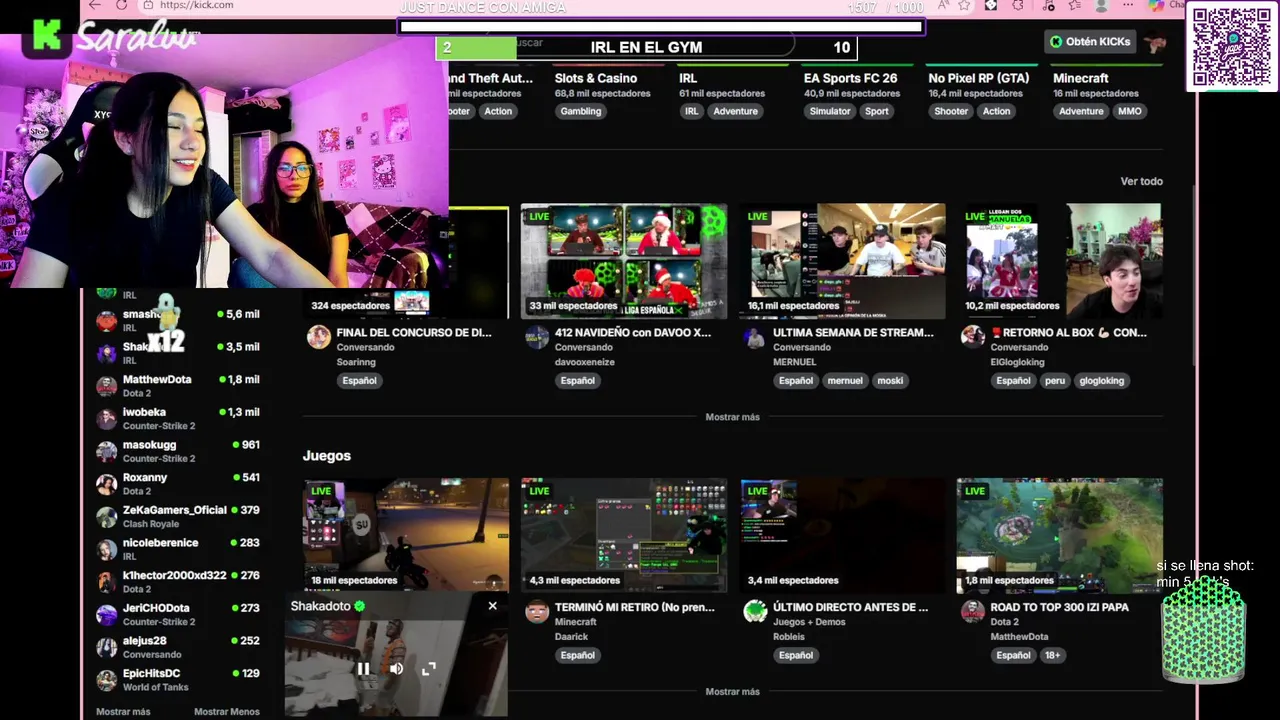Viewport: 1280px width, 720px height.
Task: Open the 412 NAVIDEÑO con DAVOO stream thumbnail
Action: [624, 261]
